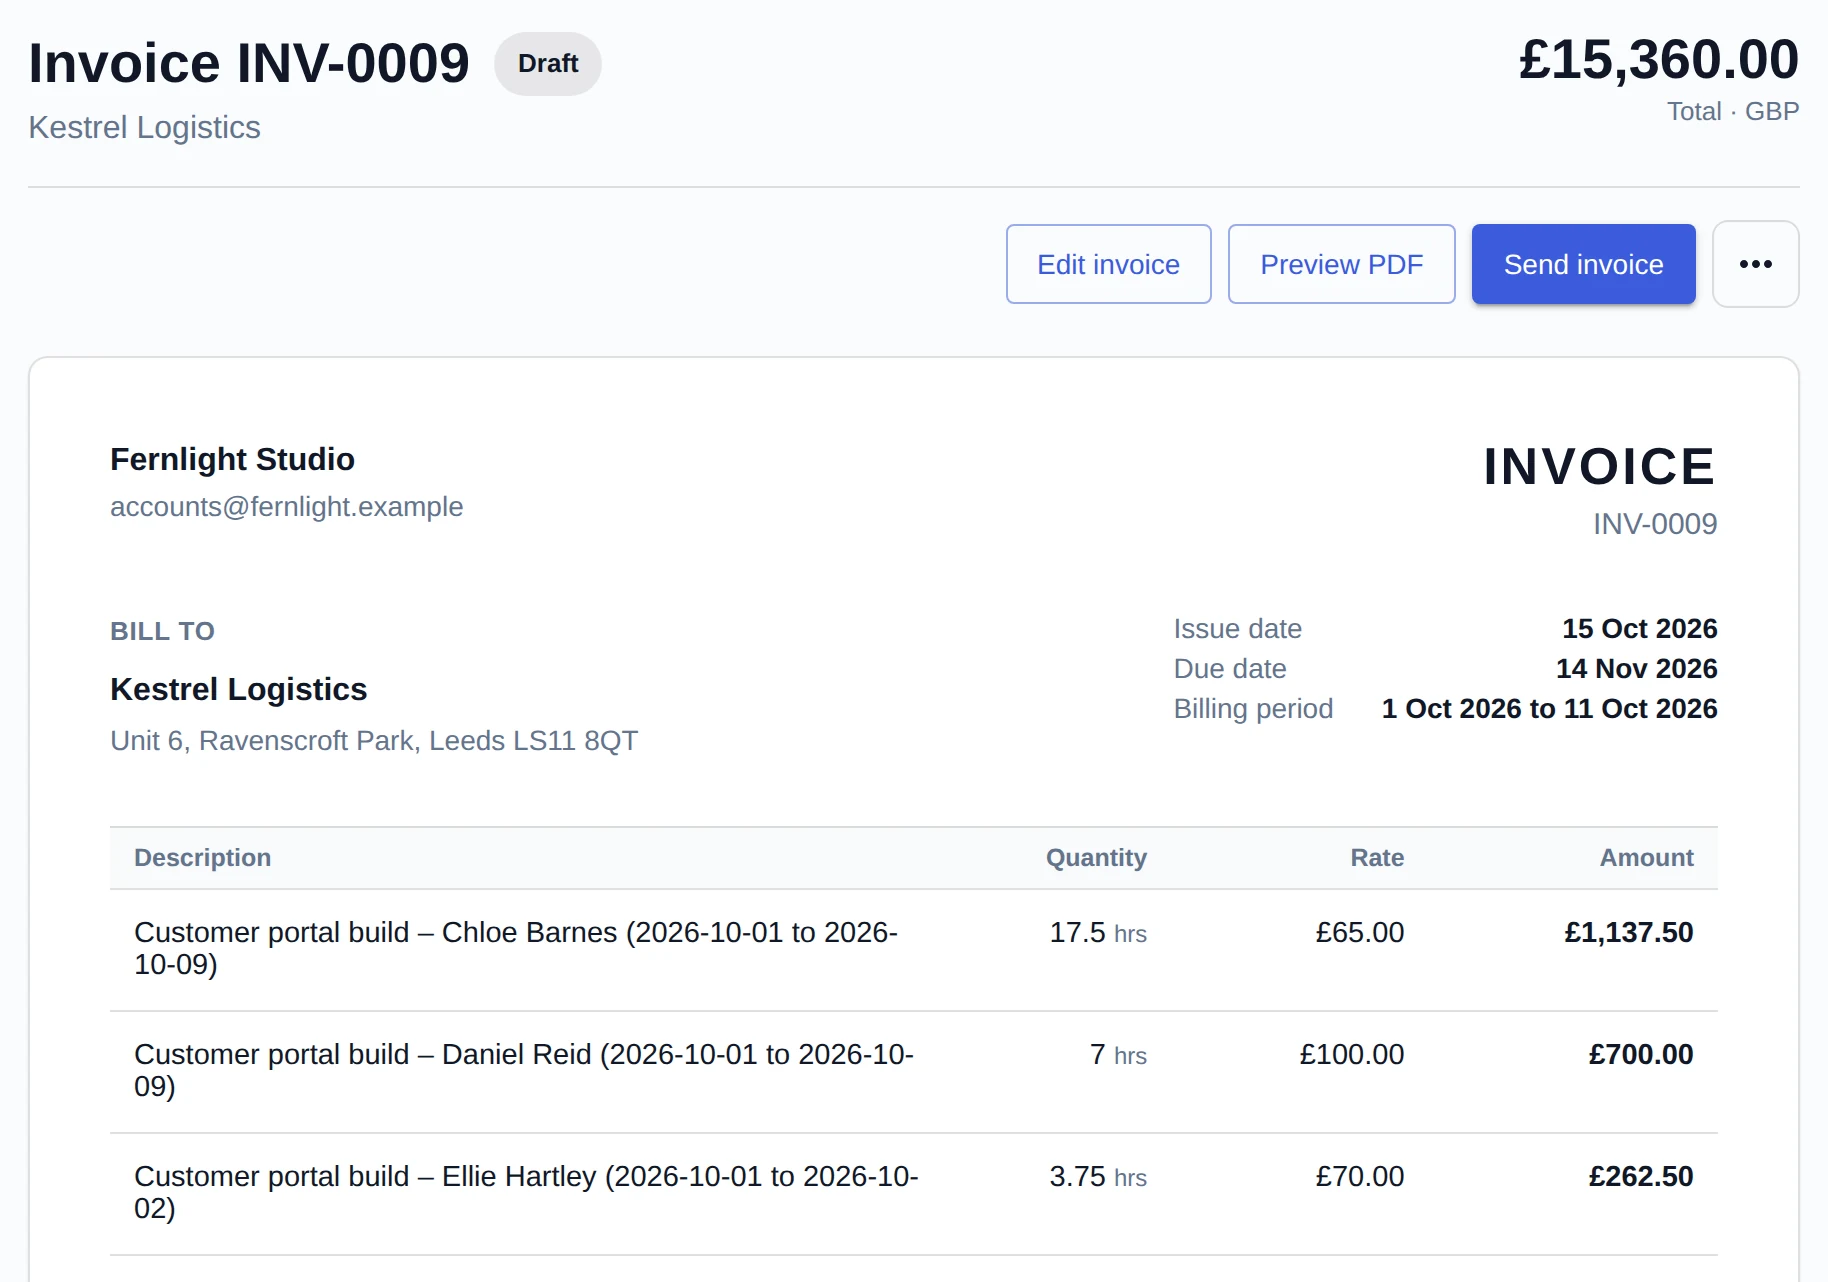1828x1282 pixels.
Task: Click the £700.00 amount
Action: coord(1640,1055)
